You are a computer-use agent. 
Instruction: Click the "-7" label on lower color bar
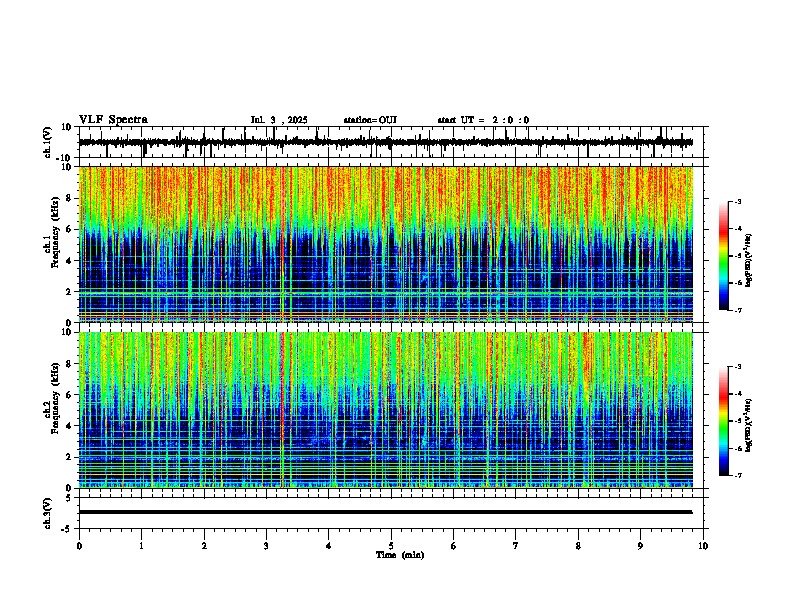click(x=737, y=476)
